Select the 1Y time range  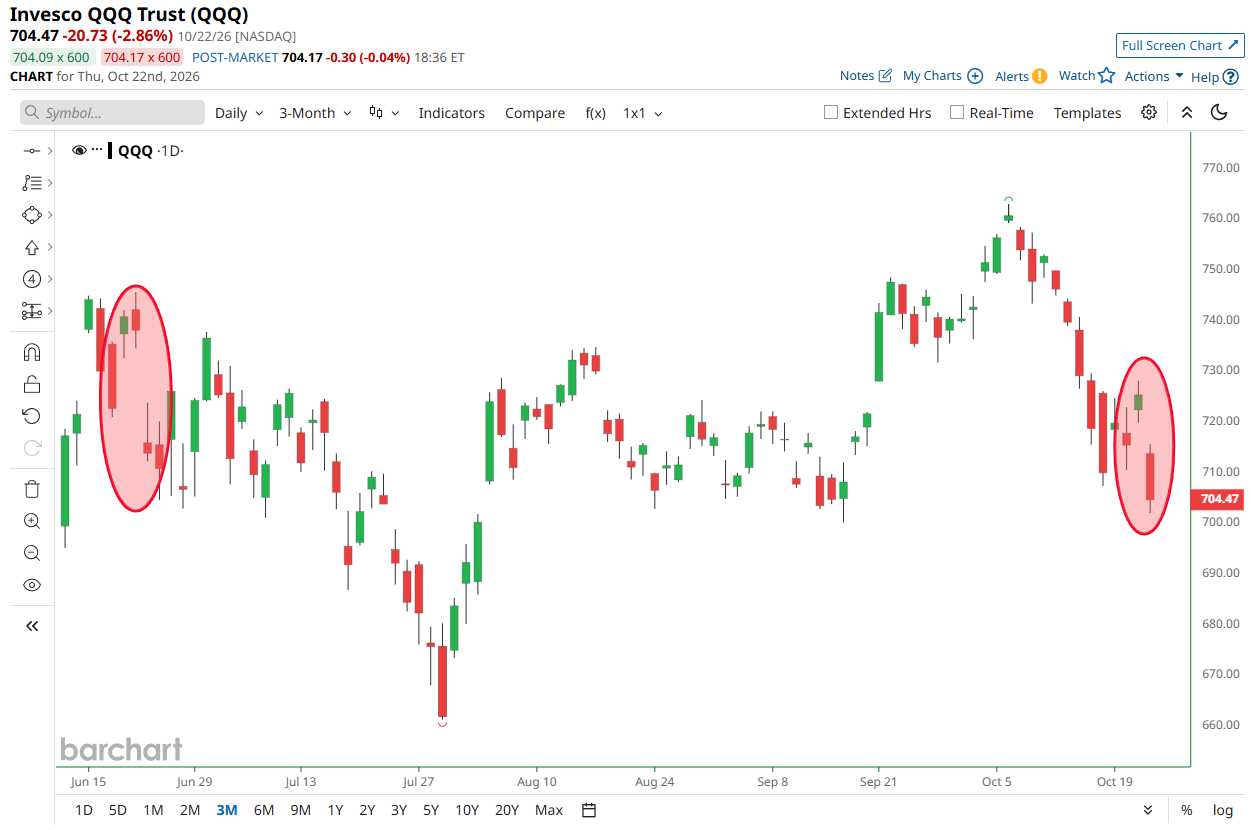tap(335, 810)
